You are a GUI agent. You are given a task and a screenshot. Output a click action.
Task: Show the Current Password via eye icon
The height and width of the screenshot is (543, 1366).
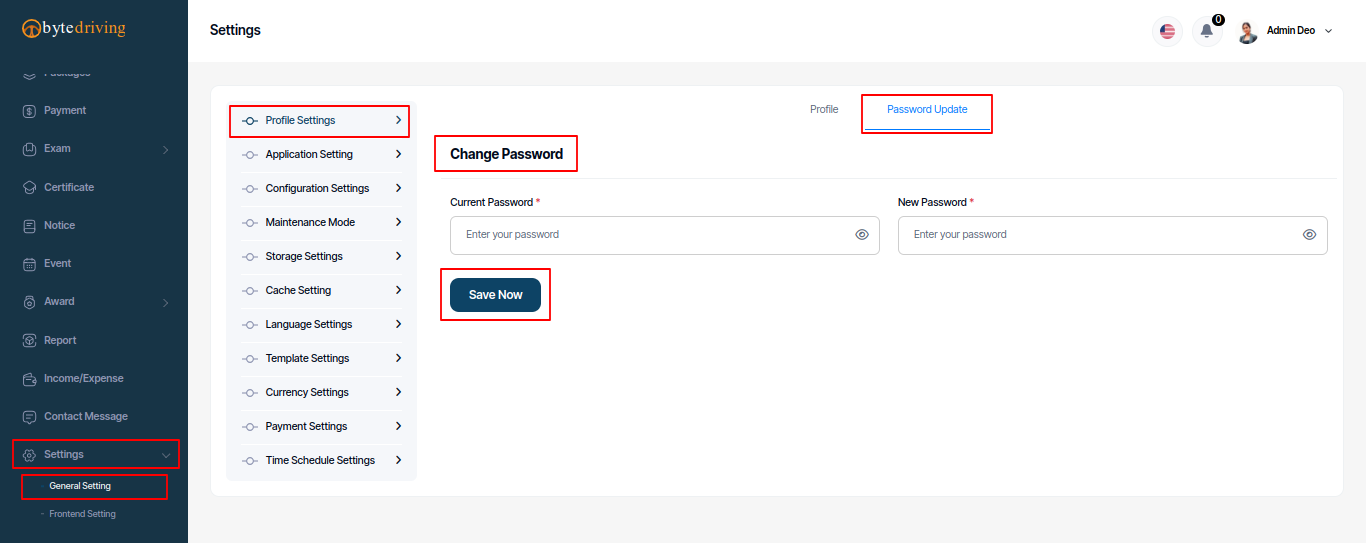862,235
